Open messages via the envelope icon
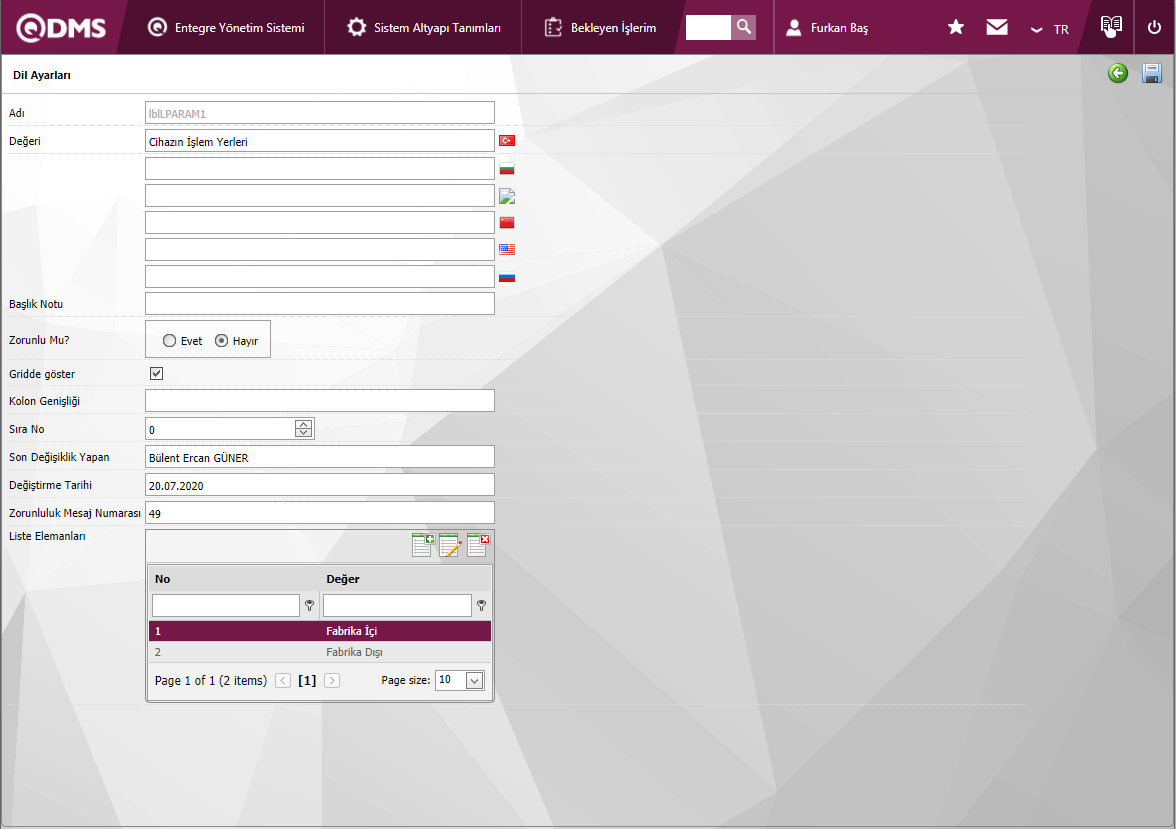Screen dimensions: 1176x829 click(x=997, y=27)
